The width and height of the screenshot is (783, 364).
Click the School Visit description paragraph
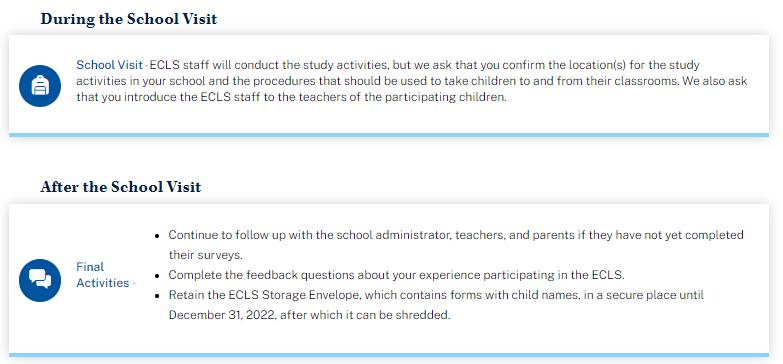tap(412, 81)
